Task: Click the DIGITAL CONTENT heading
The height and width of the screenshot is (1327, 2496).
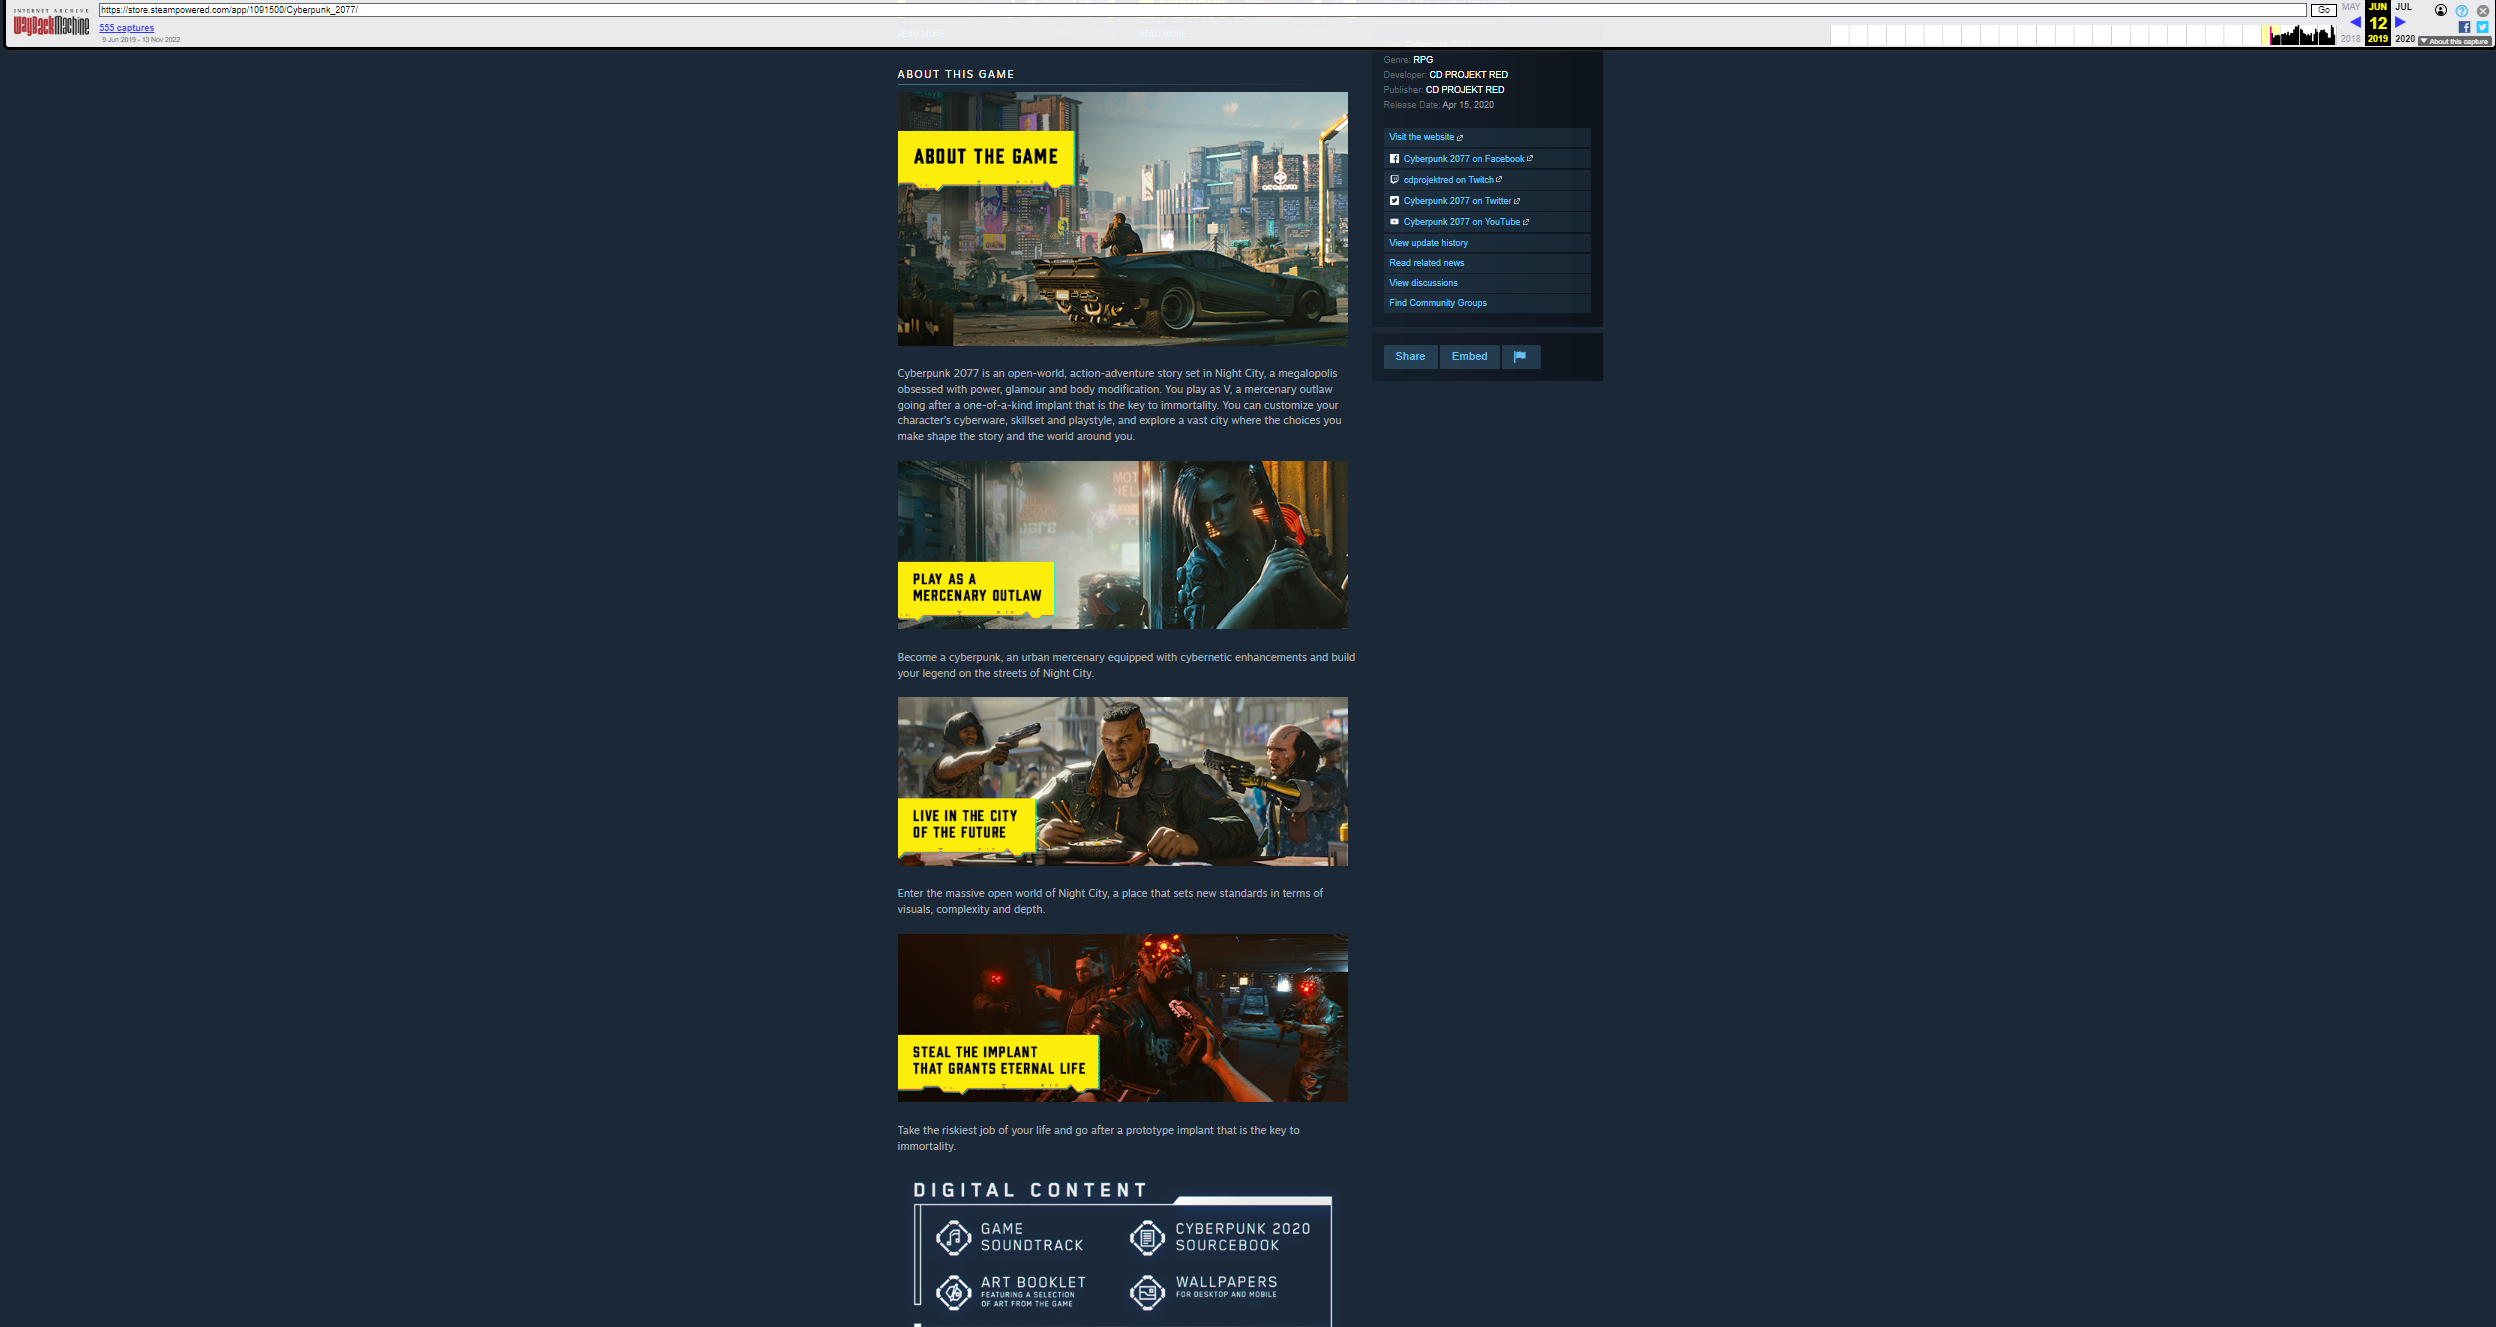Action: 1030,1190
